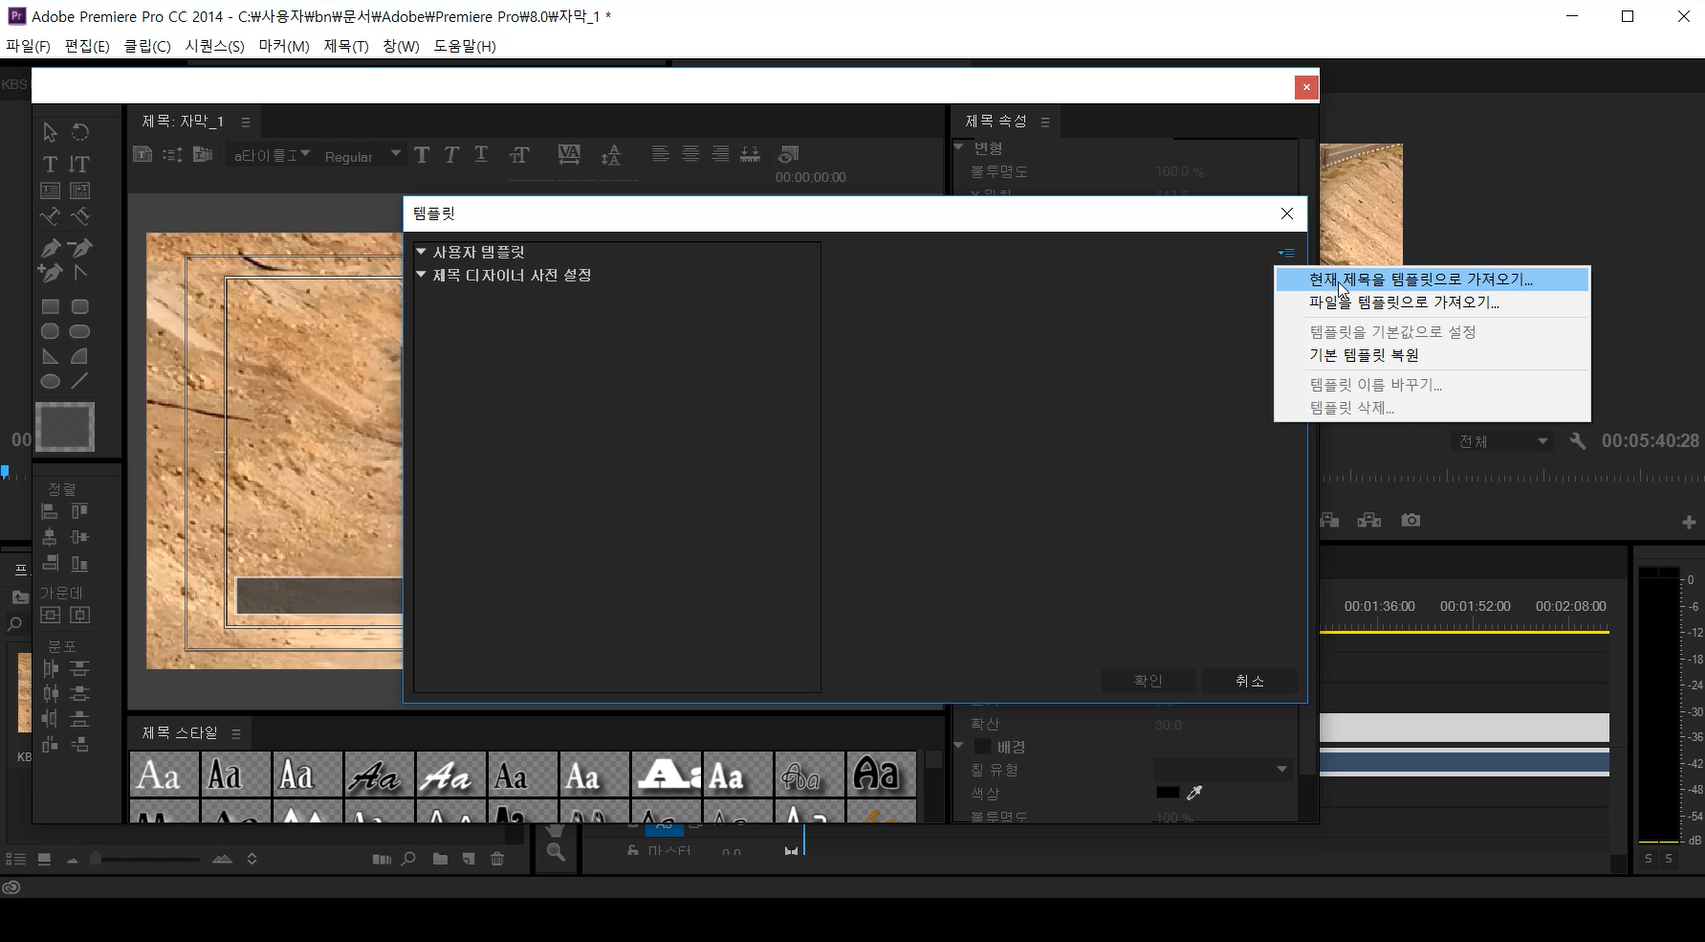Toggle Bold text style
Viewport: 1705px width, 942px height.
pos(422,154)
